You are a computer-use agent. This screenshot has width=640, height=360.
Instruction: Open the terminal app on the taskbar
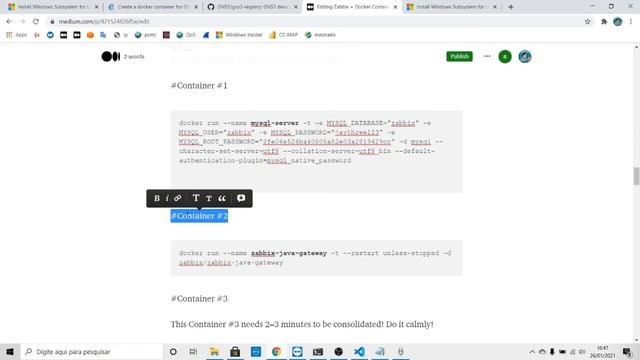click(x=318, y=351)
